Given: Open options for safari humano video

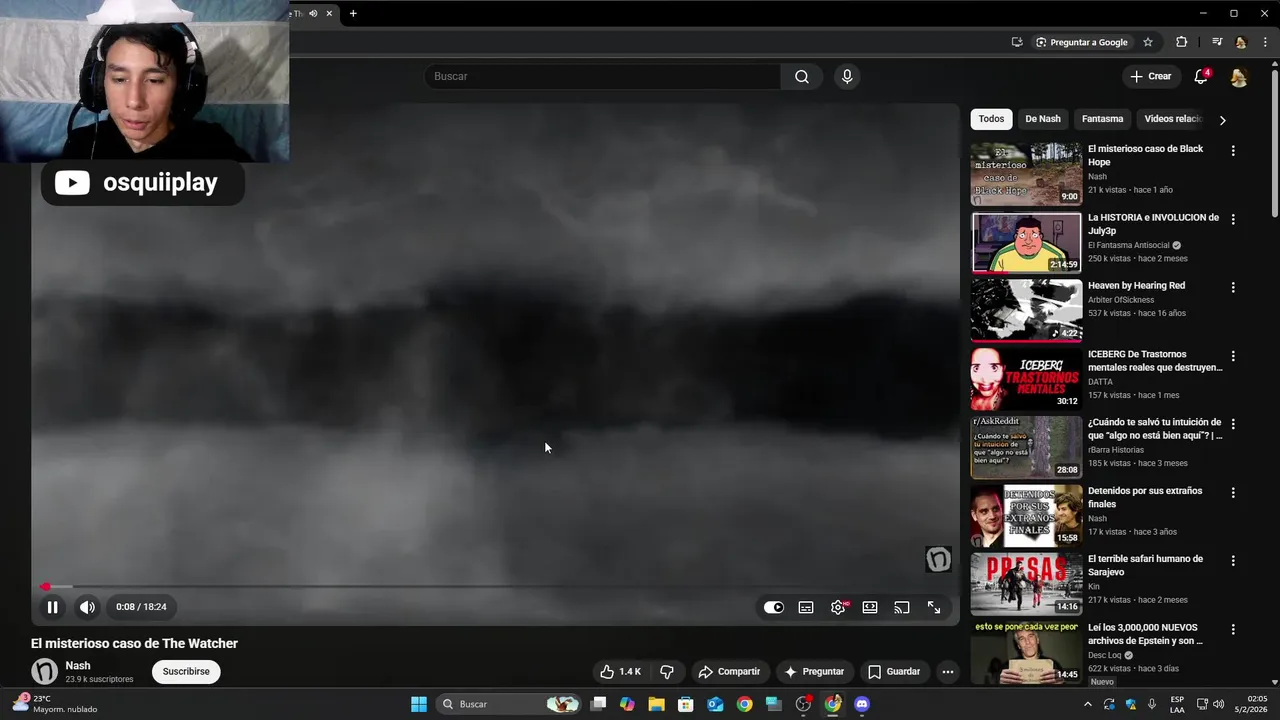Looking at the screenshot, I should pyautogui.click(x=1233, y=561).
